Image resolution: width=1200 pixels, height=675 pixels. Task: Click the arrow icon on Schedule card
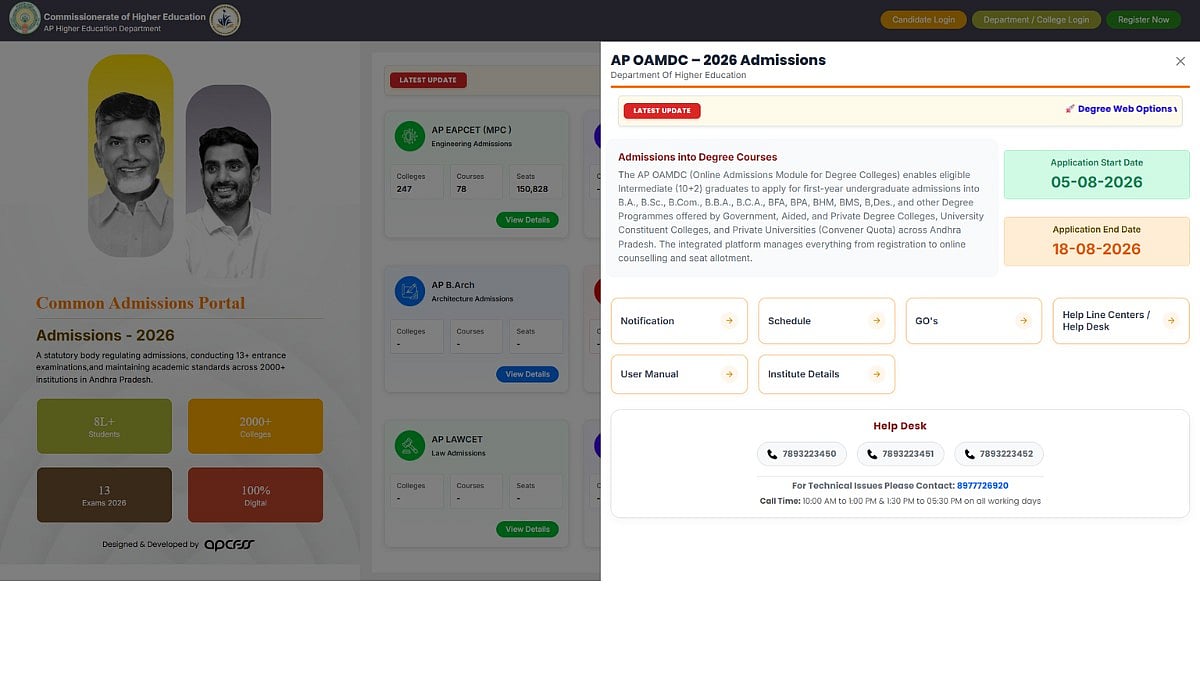point(877,321)
